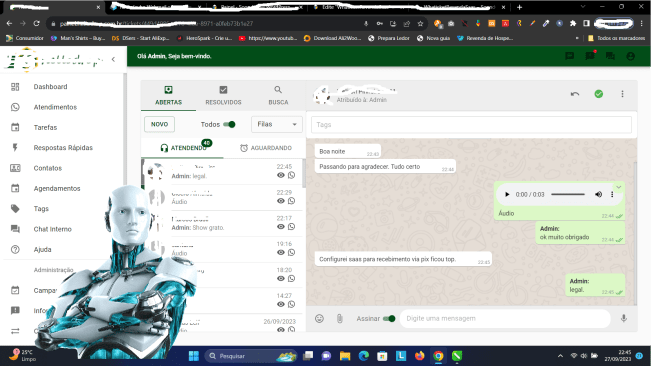651x366 pixels.
Task: Open the user account icon in the top bar
Action: click(x=631, y=56)
